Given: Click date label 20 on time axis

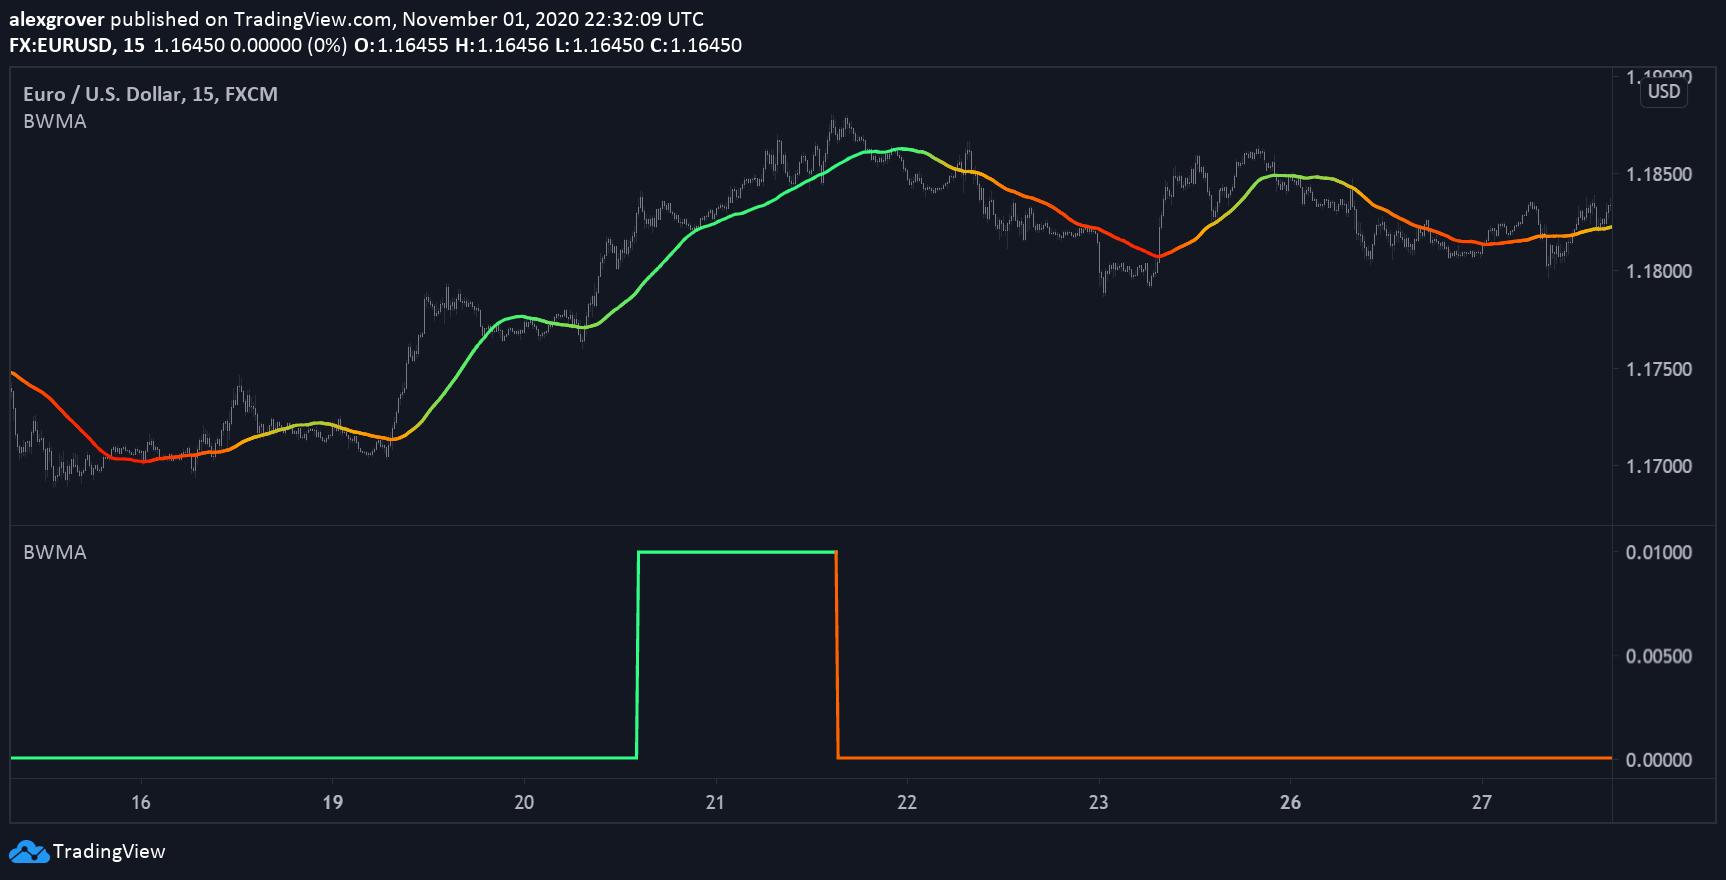Looking at the screenshot, I should [x=524, y=802].
